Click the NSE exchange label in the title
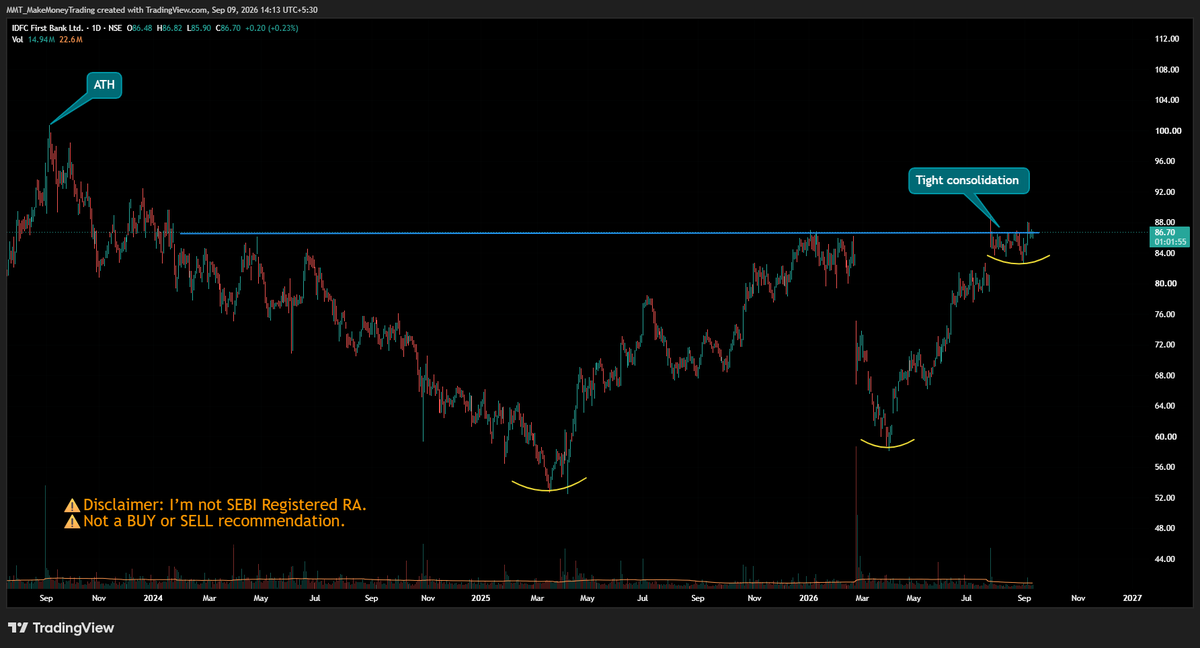Image resolution: width=1200 pixels, height=648 pixels. tap(115, 28)
